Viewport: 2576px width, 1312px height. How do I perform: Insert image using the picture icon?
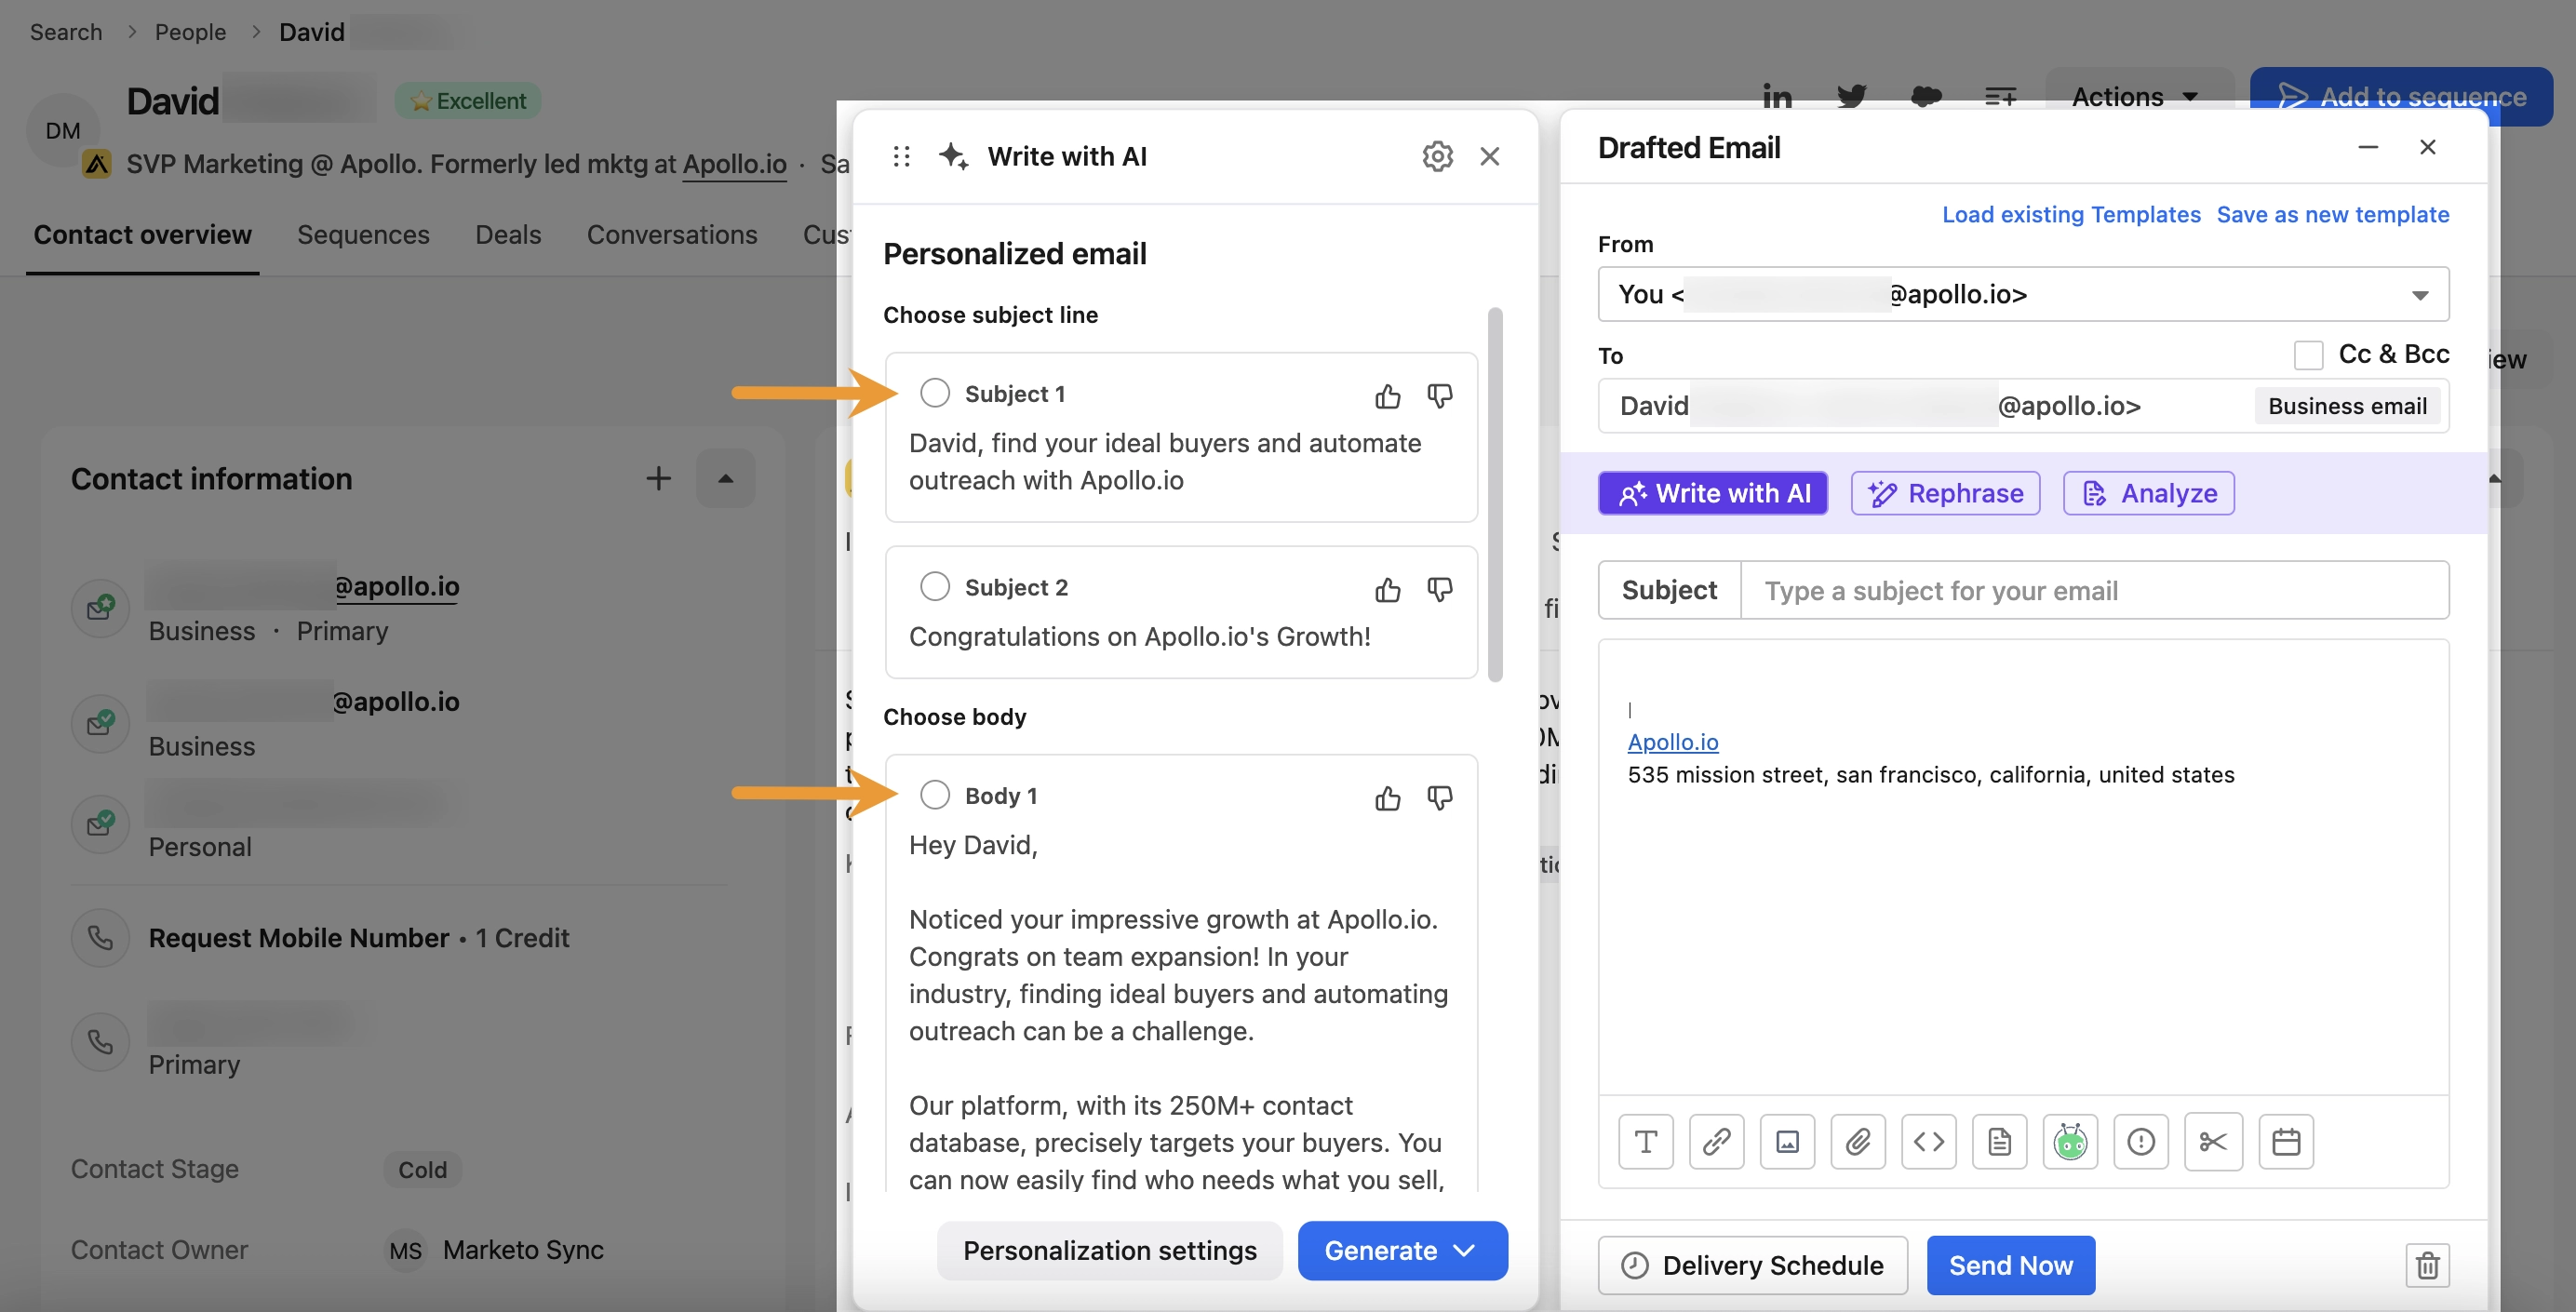click(1787, 1141)
